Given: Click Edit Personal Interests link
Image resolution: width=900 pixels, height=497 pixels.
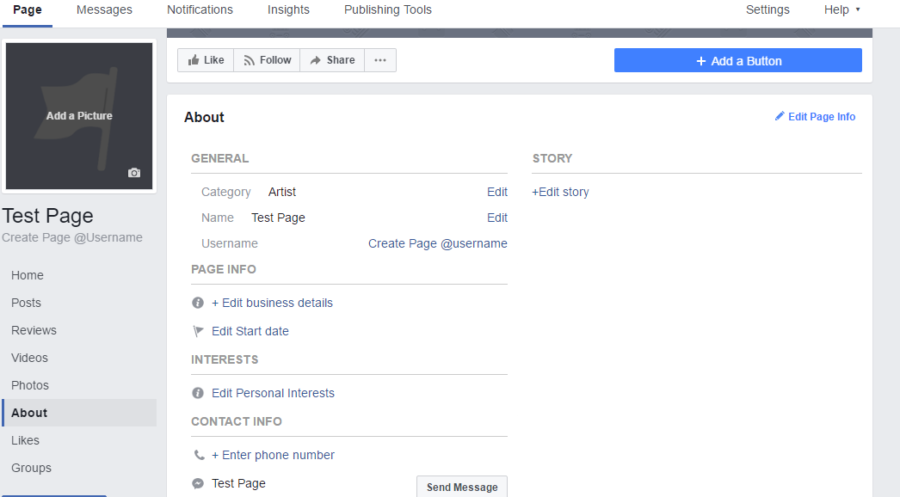Looking at the screenshot, I should (x=273, y=393).
